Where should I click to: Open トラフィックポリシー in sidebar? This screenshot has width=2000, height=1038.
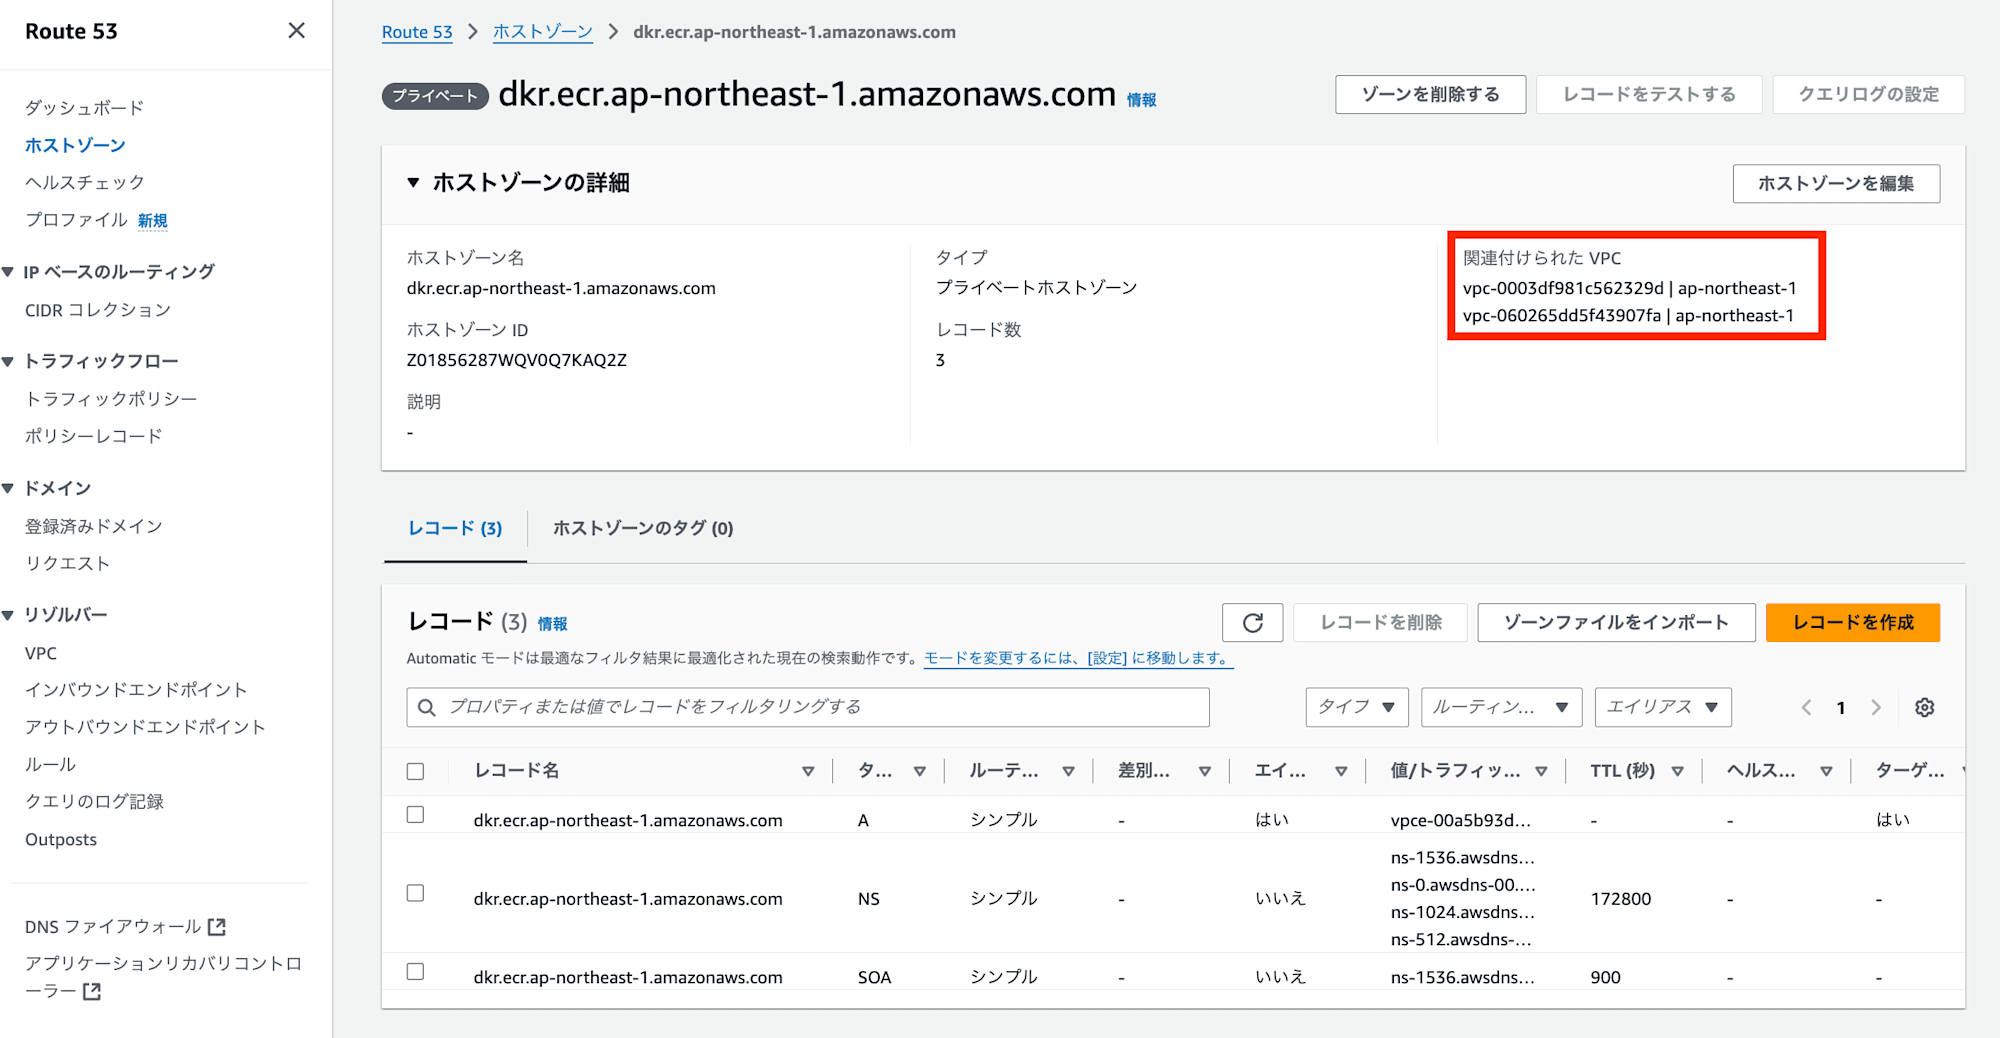111,399
